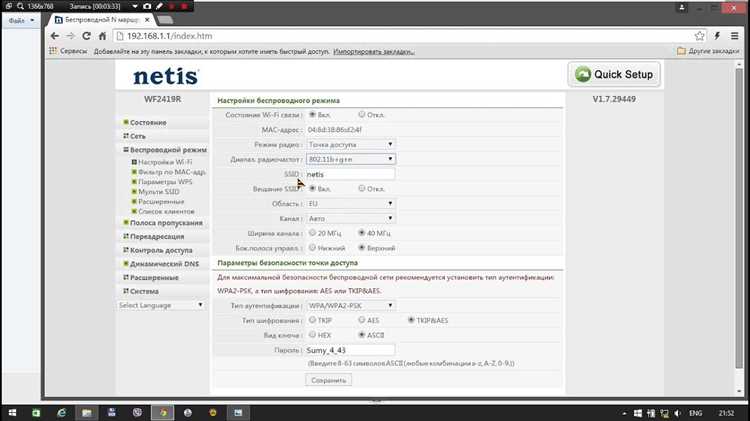750x421 pixels.
Task: Disable SSID broadcast with Откл. radio
Action: pyautogui.click(x=362, y=188)
